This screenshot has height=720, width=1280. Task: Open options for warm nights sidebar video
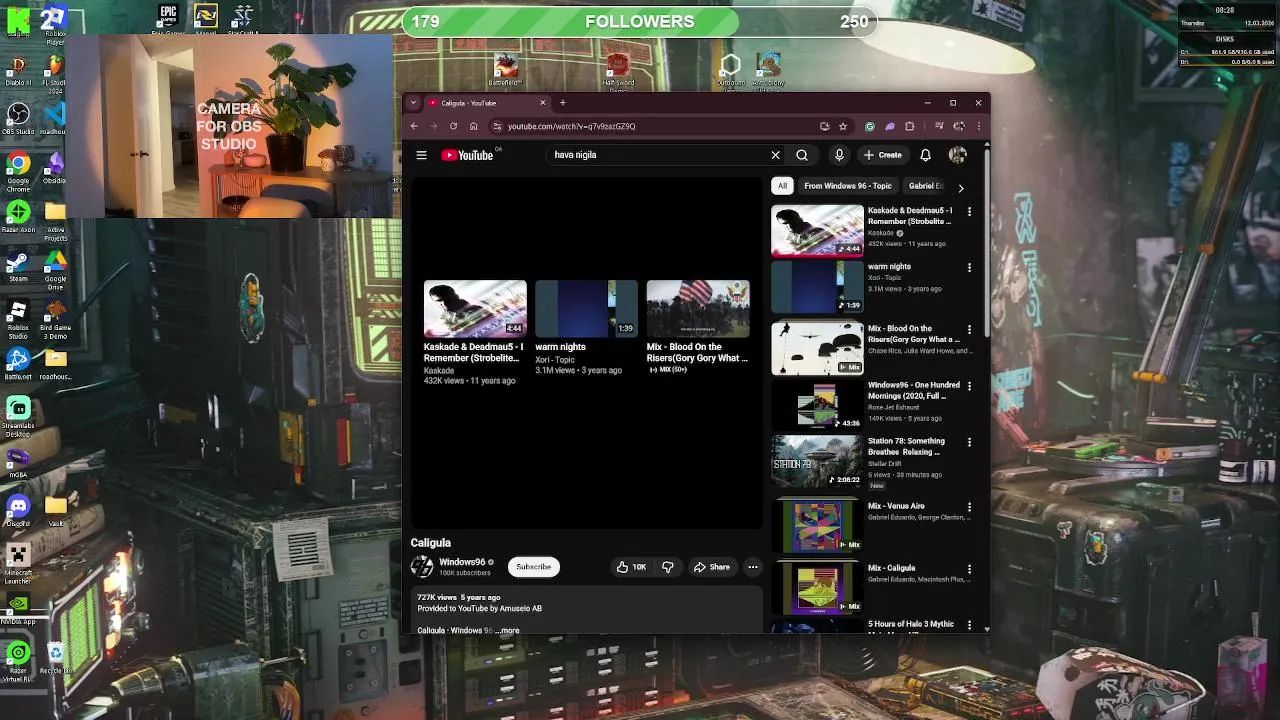969,267
